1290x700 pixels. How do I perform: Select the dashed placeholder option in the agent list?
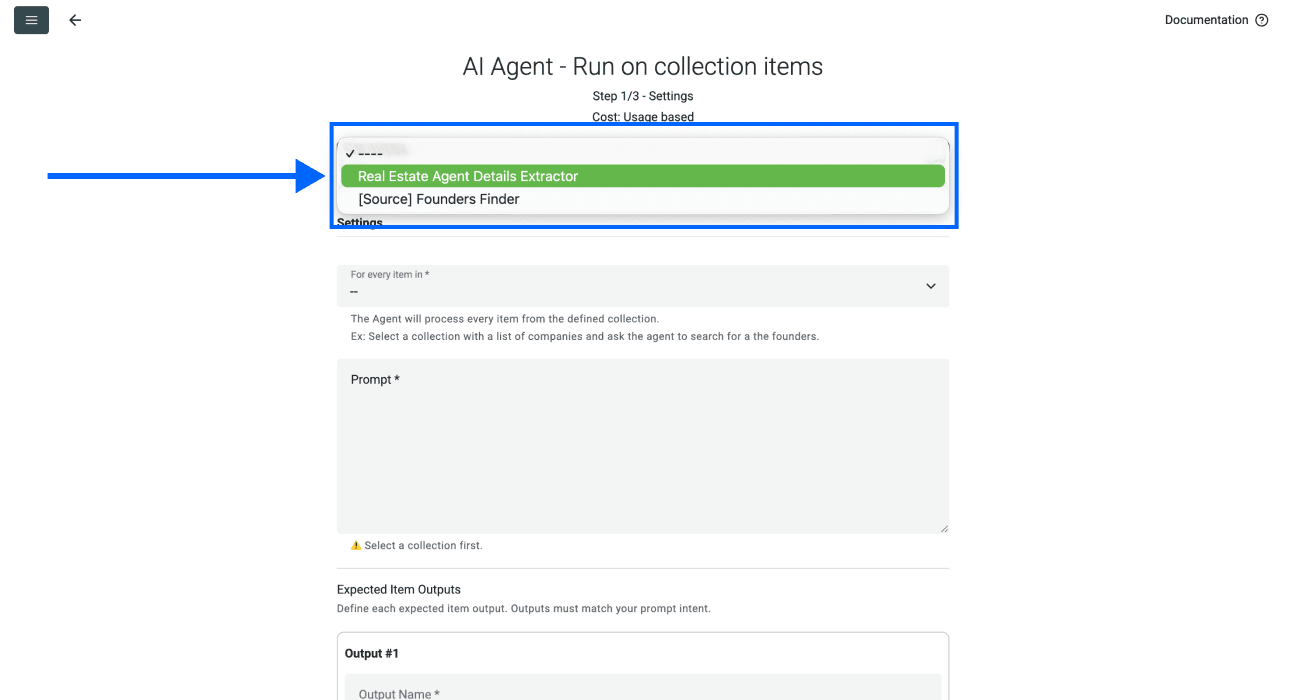(372, 152)
